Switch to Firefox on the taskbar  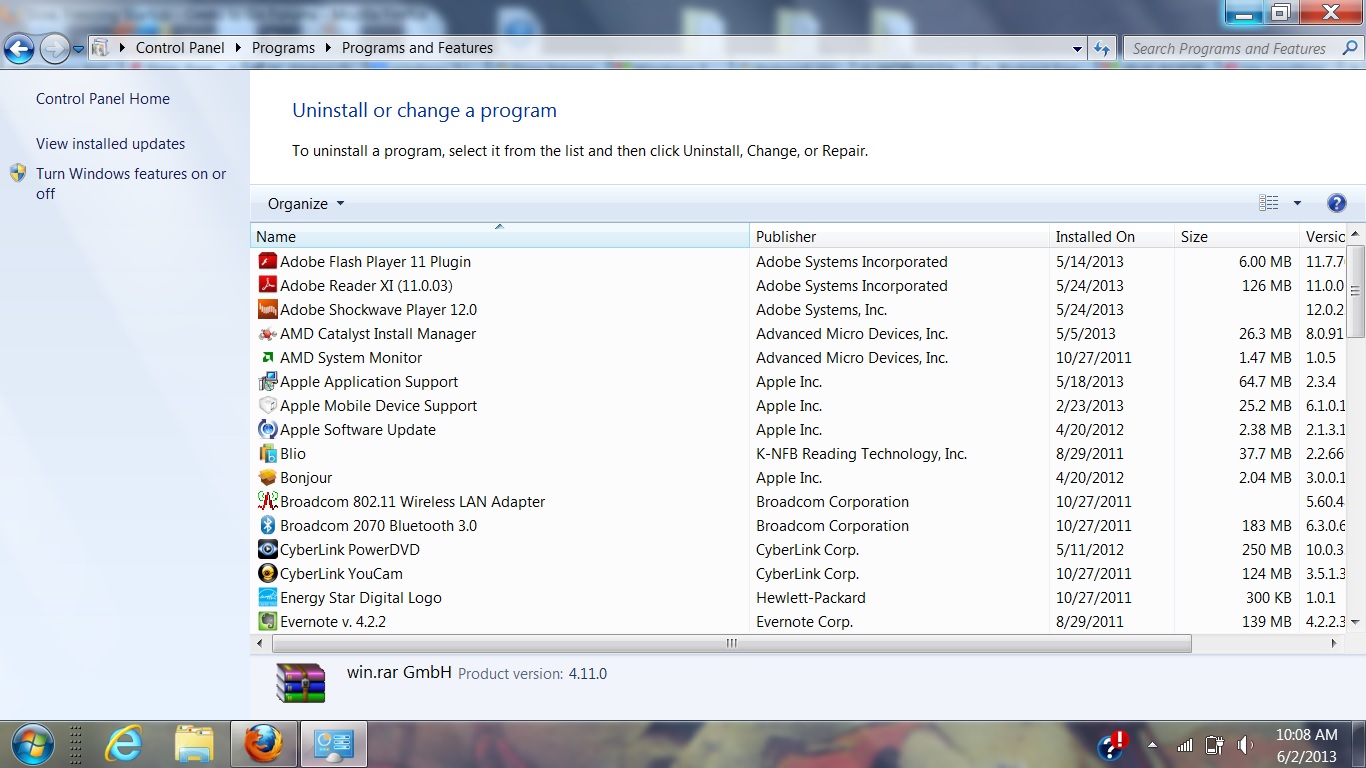click(x=263, y=745)
